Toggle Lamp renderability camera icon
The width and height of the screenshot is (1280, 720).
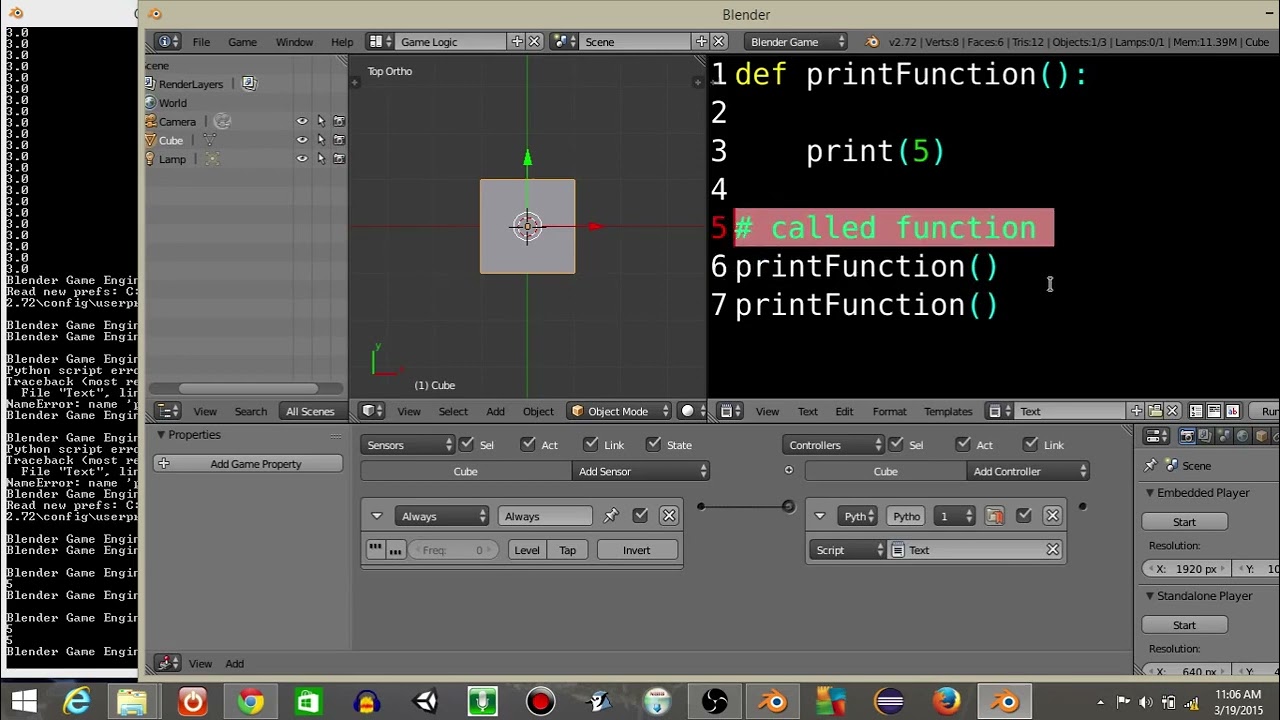(339, 159)
